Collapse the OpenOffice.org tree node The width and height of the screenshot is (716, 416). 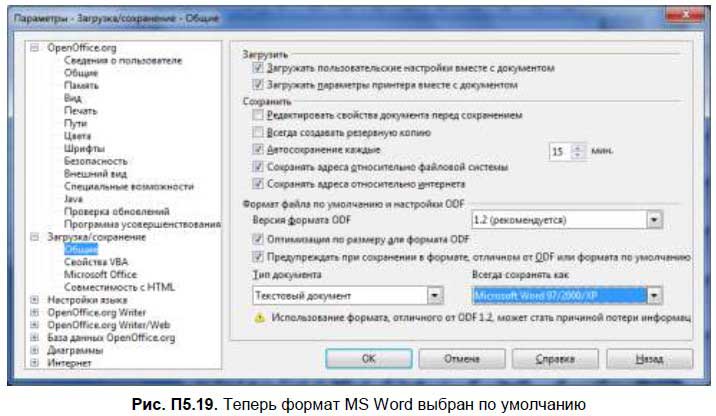(34, 47)
